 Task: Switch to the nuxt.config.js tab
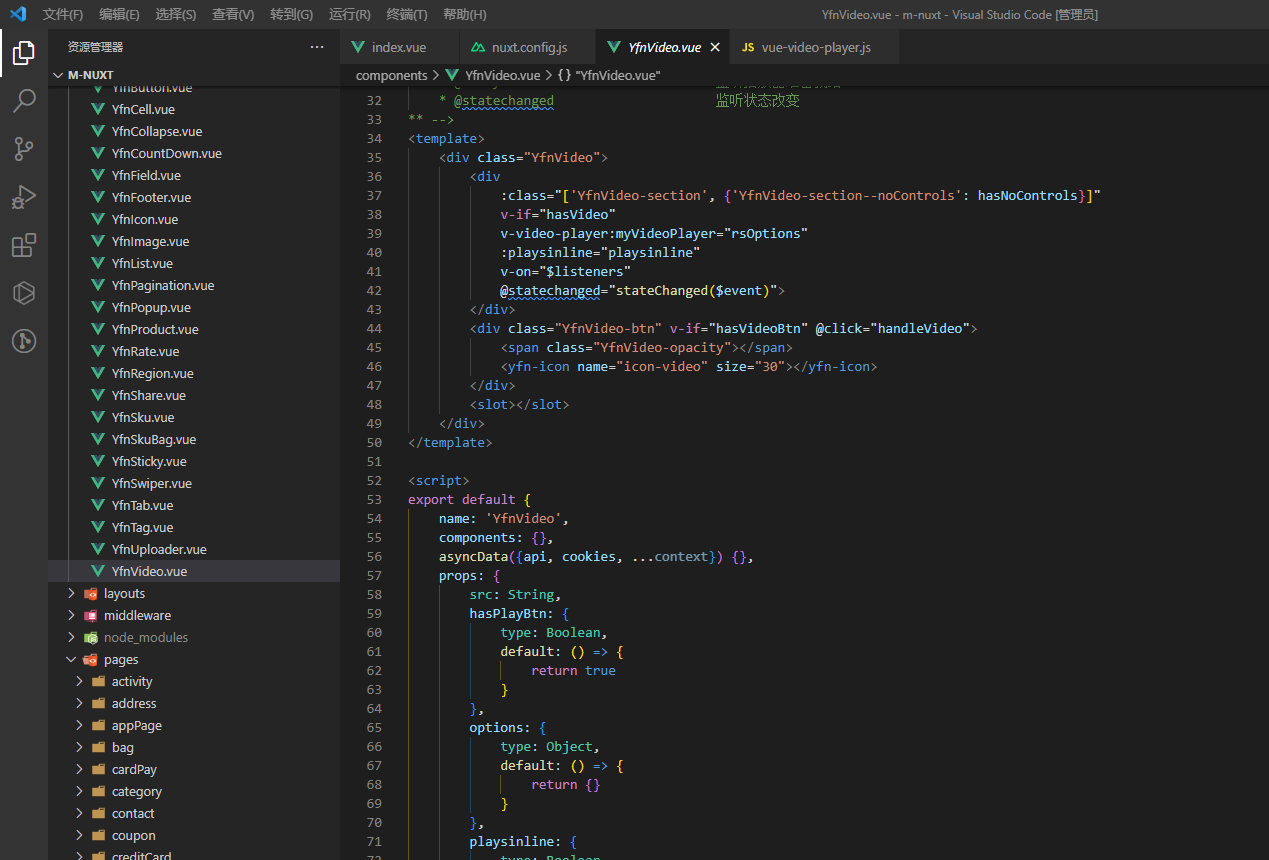(x=528, y=47)
